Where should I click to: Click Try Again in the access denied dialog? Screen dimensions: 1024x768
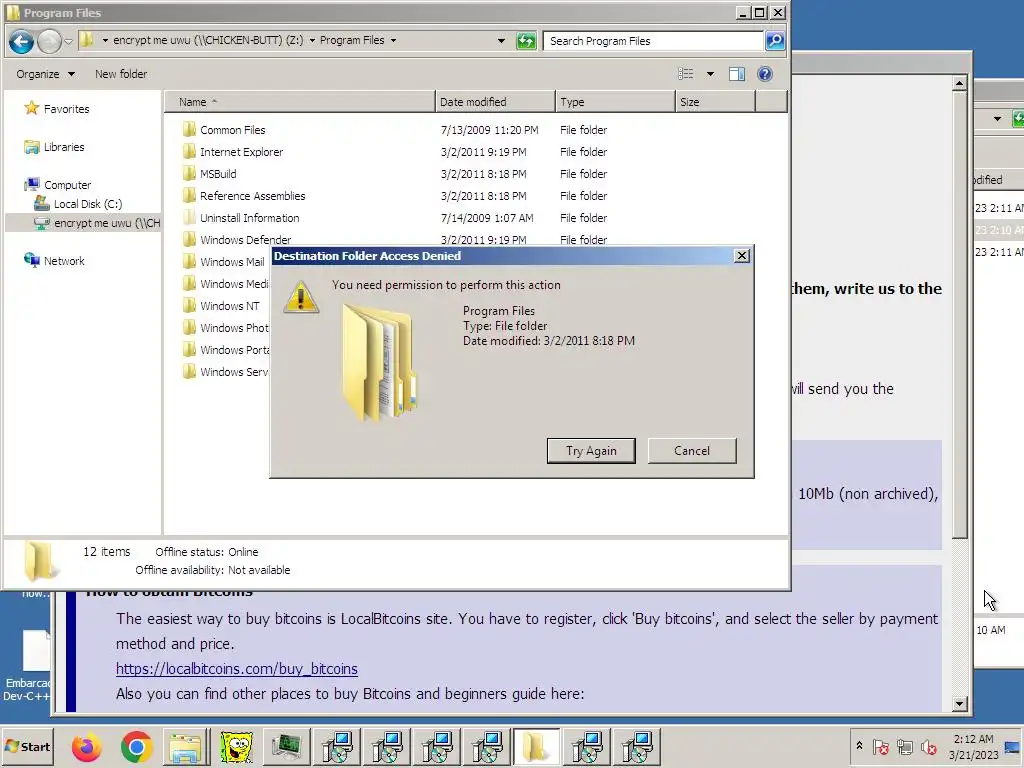click(591, 451)
